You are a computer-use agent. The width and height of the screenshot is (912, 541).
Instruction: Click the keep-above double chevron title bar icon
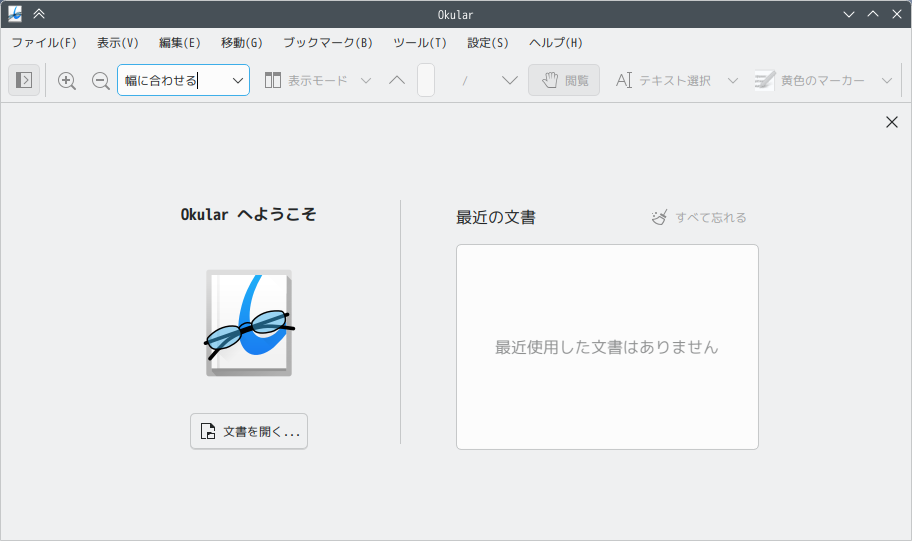point(39,14)
